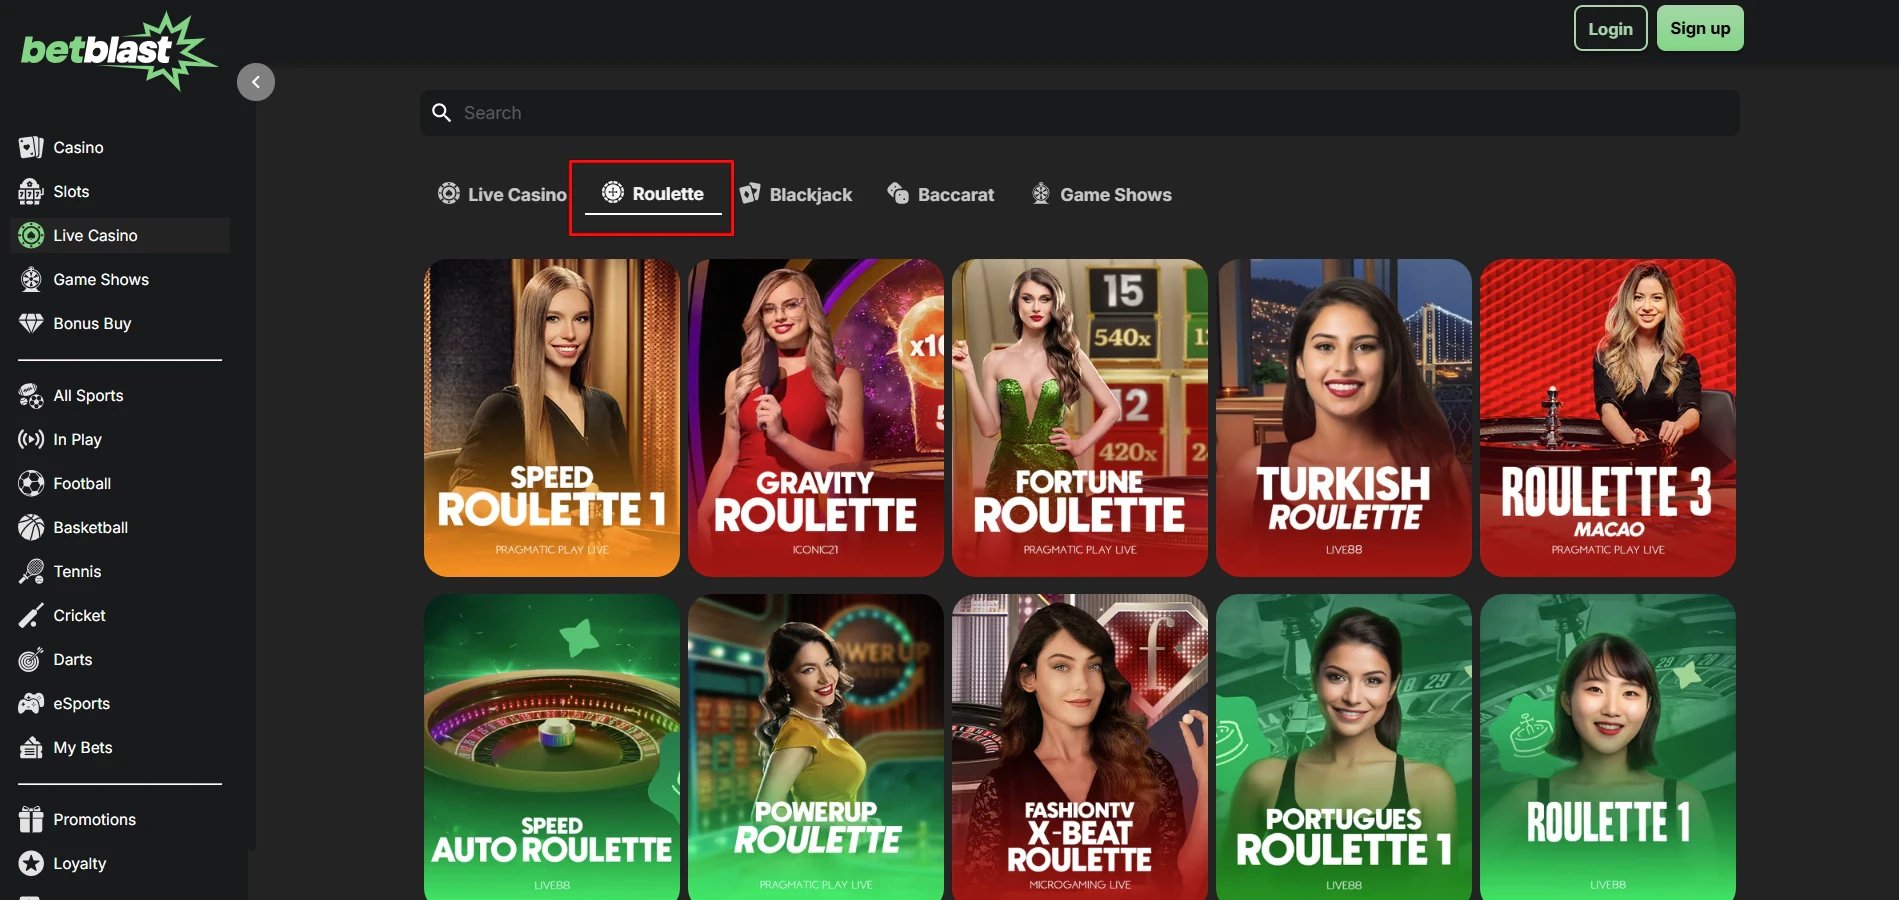Open the In Play section

point(120,439)
